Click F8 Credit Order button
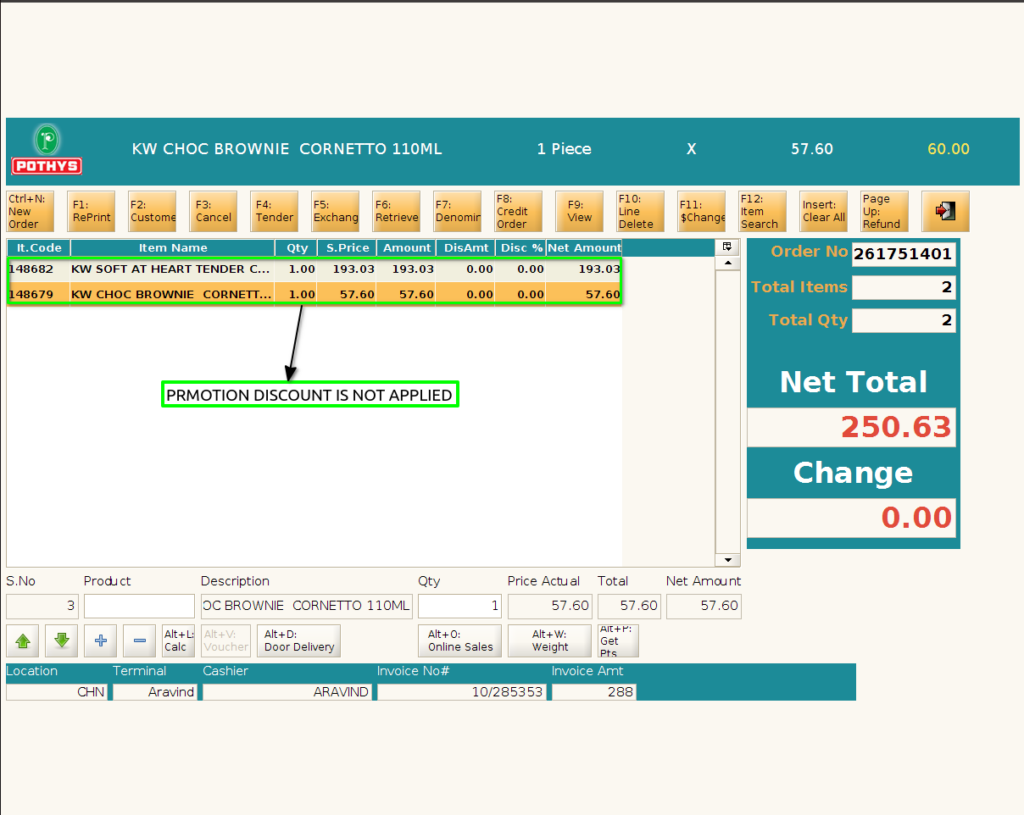This screenshot has height=815, width=1024. click(518, 211)
